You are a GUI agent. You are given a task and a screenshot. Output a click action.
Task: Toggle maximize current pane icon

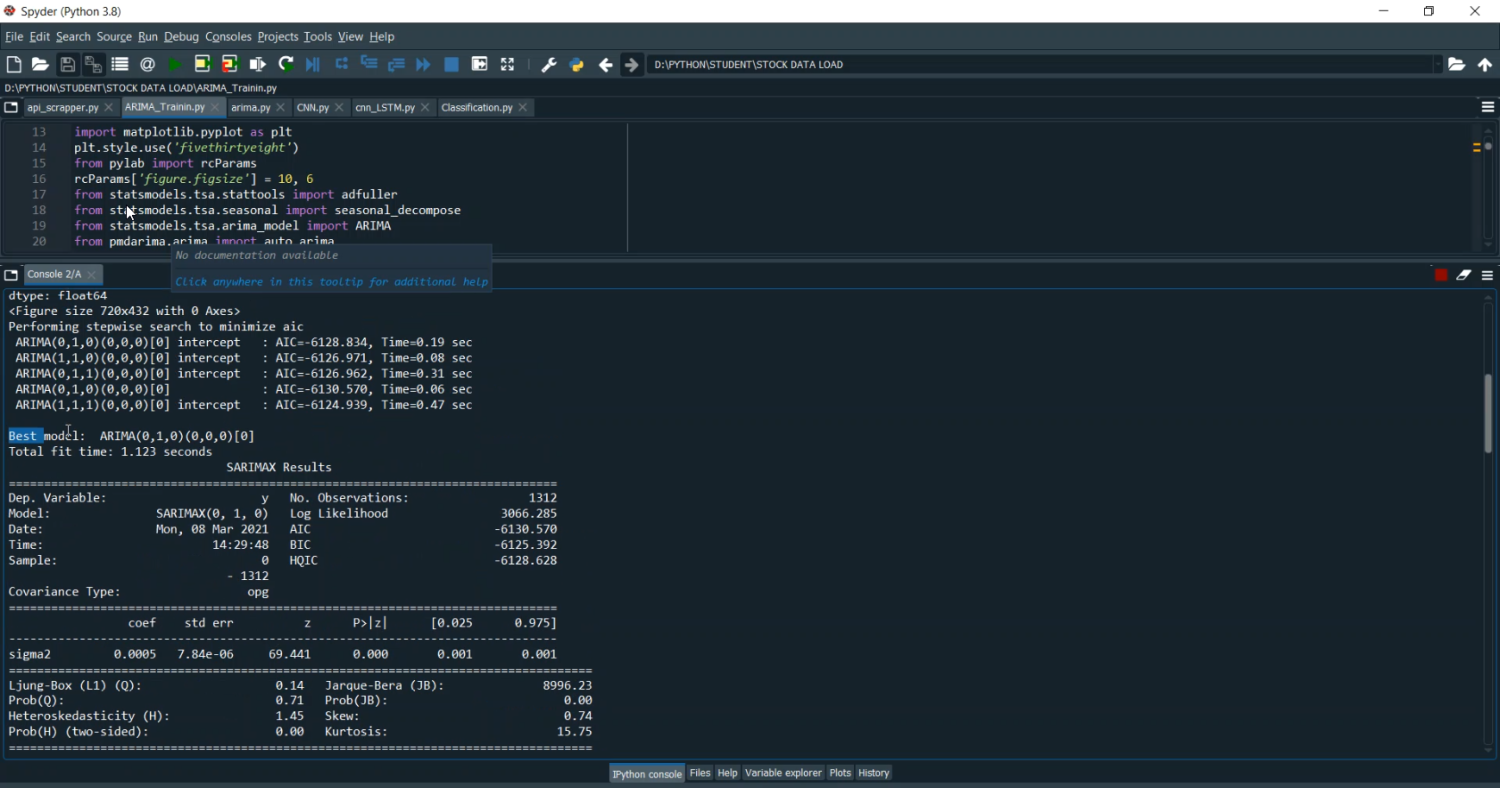(x=479, y=64)
